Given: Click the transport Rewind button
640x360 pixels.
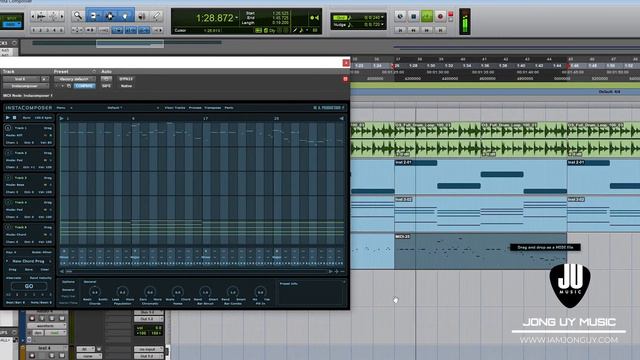Looking at the screenshot, I should coord(413,30).
